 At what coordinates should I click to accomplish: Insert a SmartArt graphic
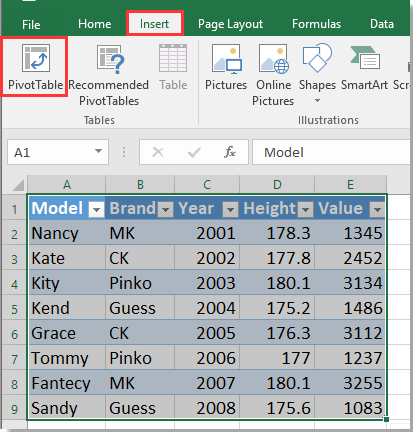tap(364, 67)
